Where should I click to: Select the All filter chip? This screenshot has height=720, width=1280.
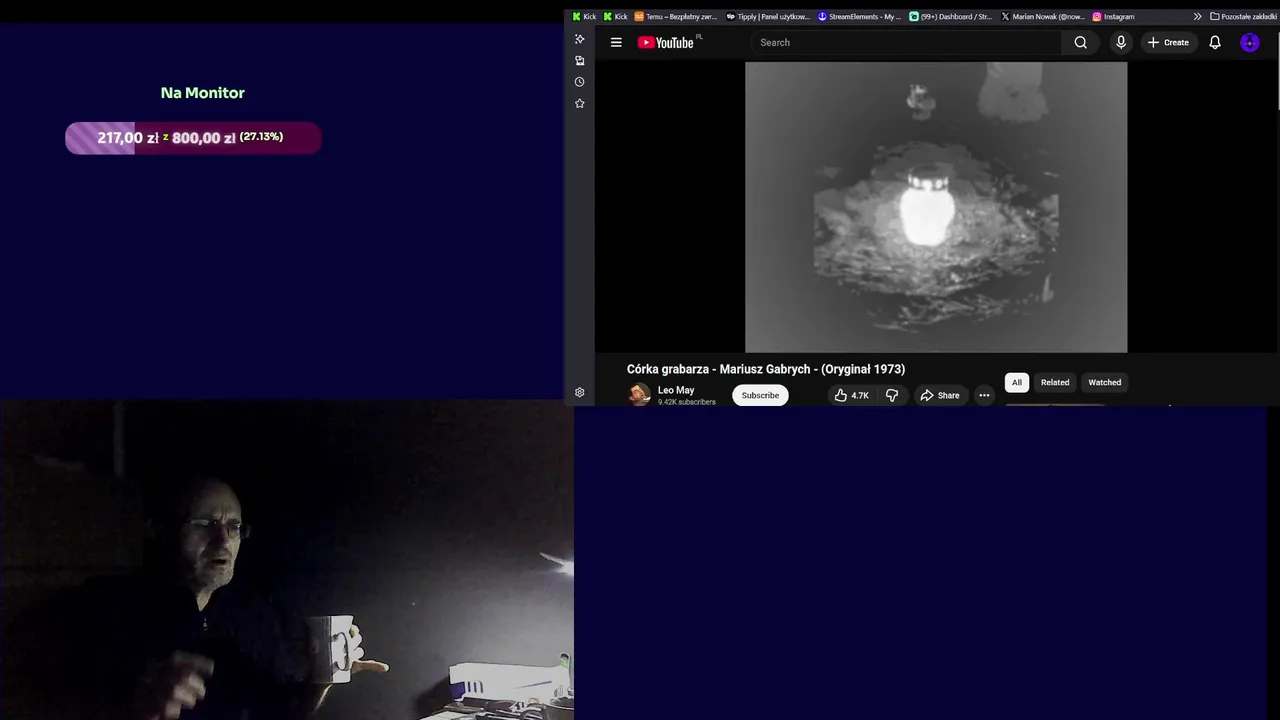click(1016, 382)
